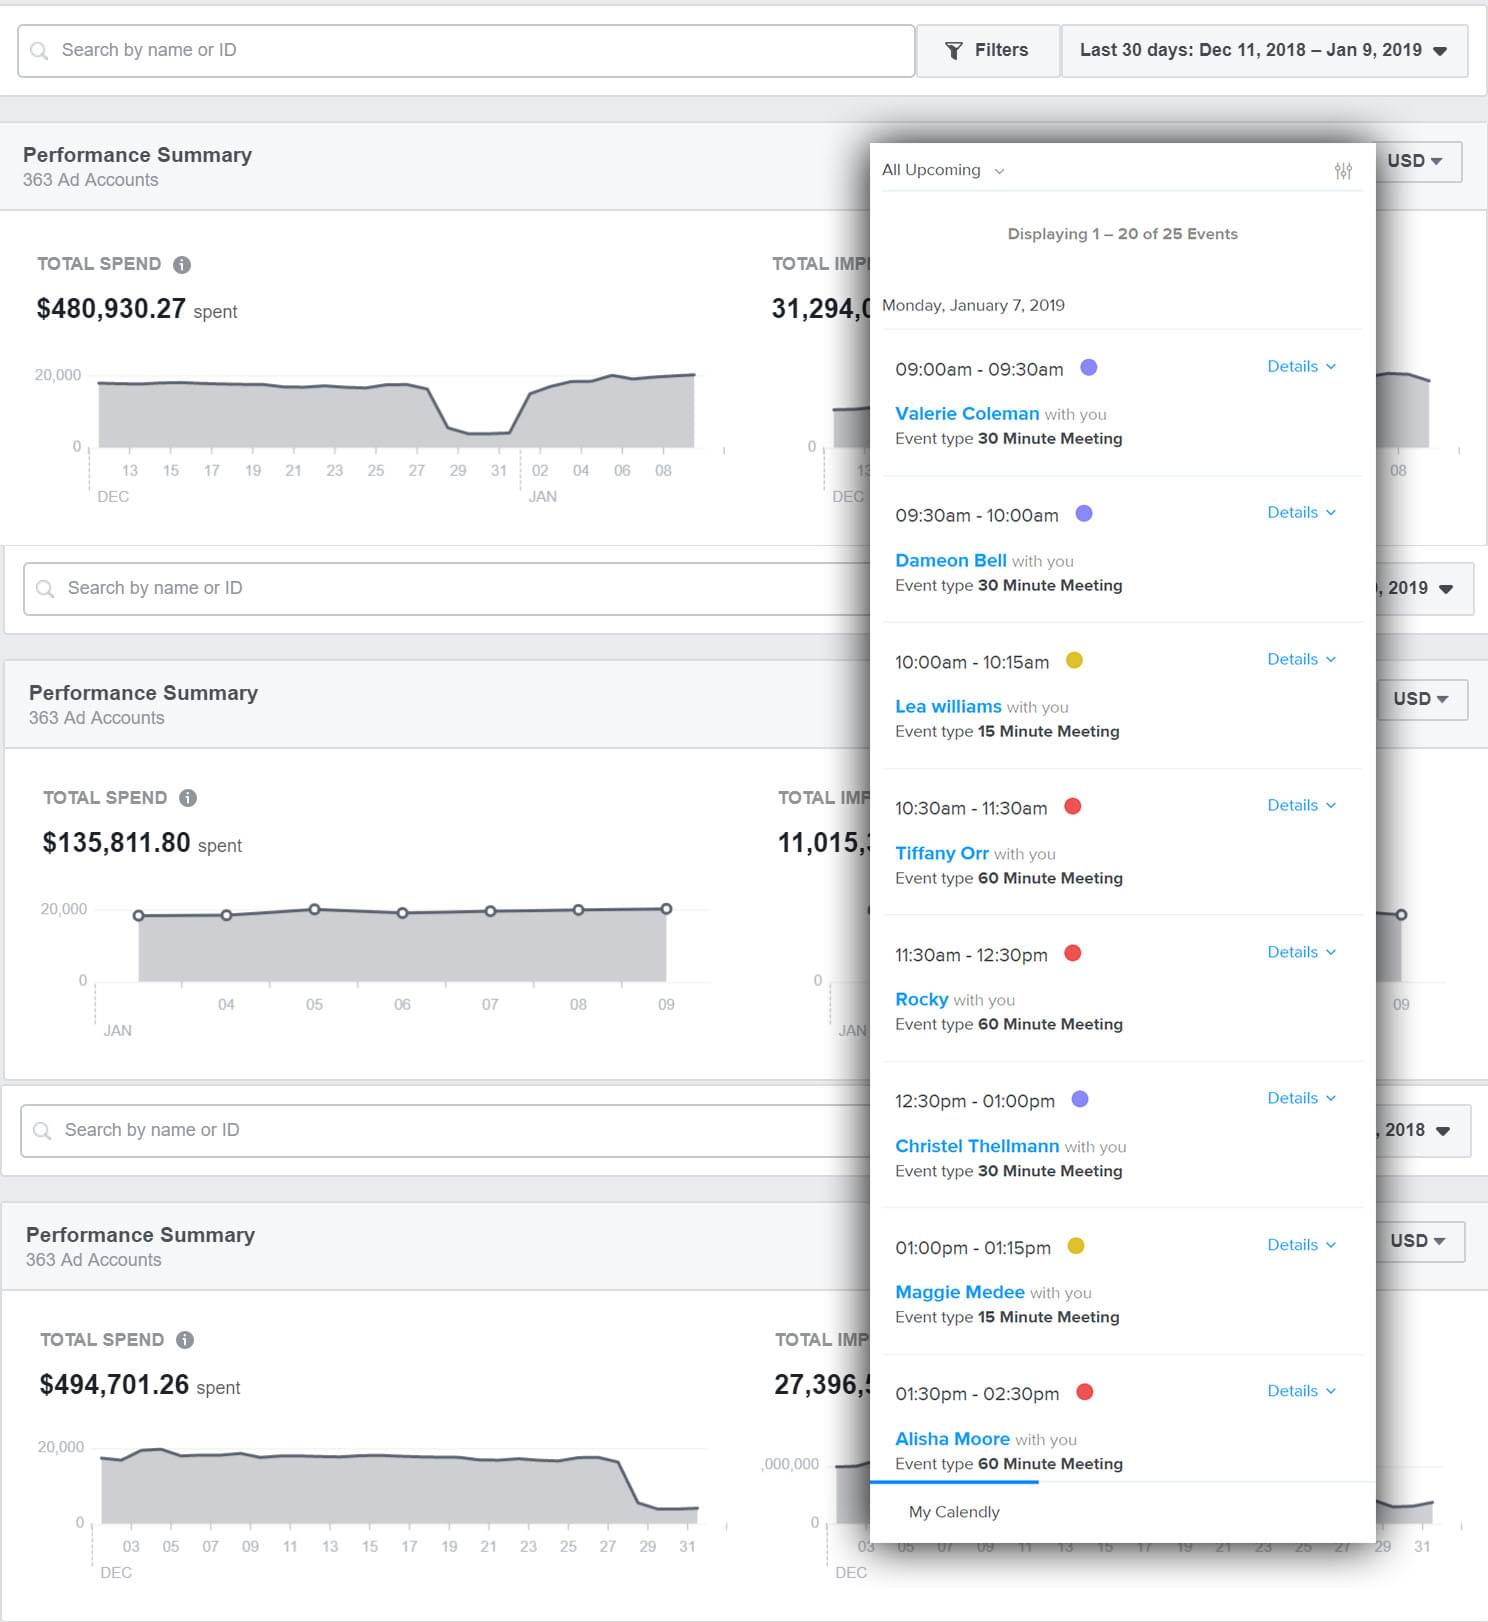Open the top USD currency dropdown
This screenshot has width=1488, height=1622.
1415,161
